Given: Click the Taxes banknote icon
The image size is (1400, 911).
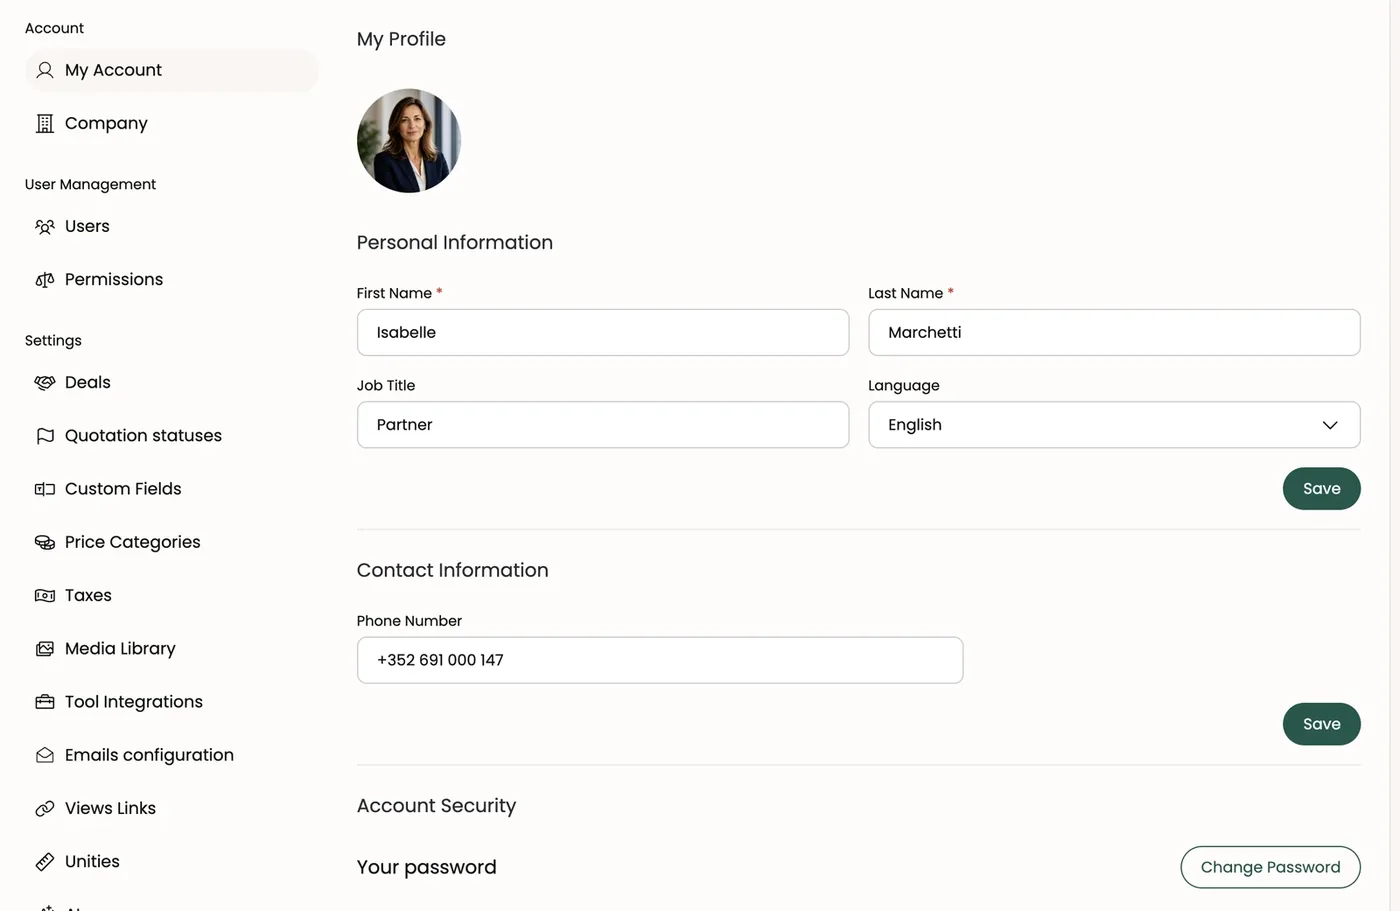Looking at the screenshot, I should (45, 595).
